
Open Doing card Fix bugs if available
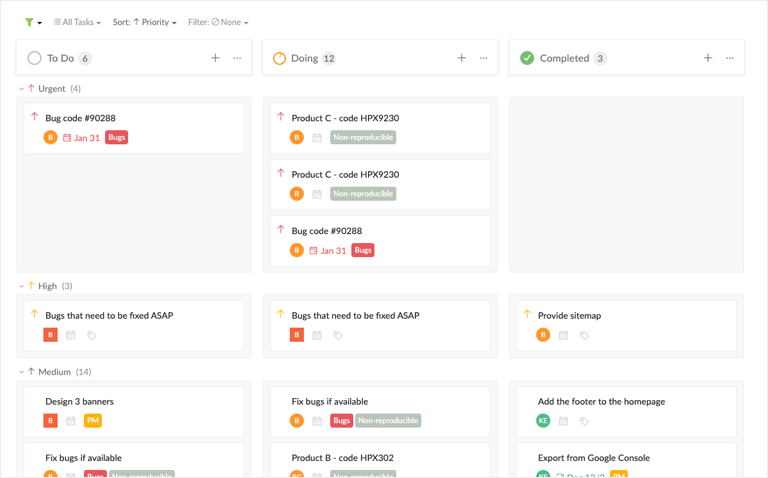click(x=380, y=411)
